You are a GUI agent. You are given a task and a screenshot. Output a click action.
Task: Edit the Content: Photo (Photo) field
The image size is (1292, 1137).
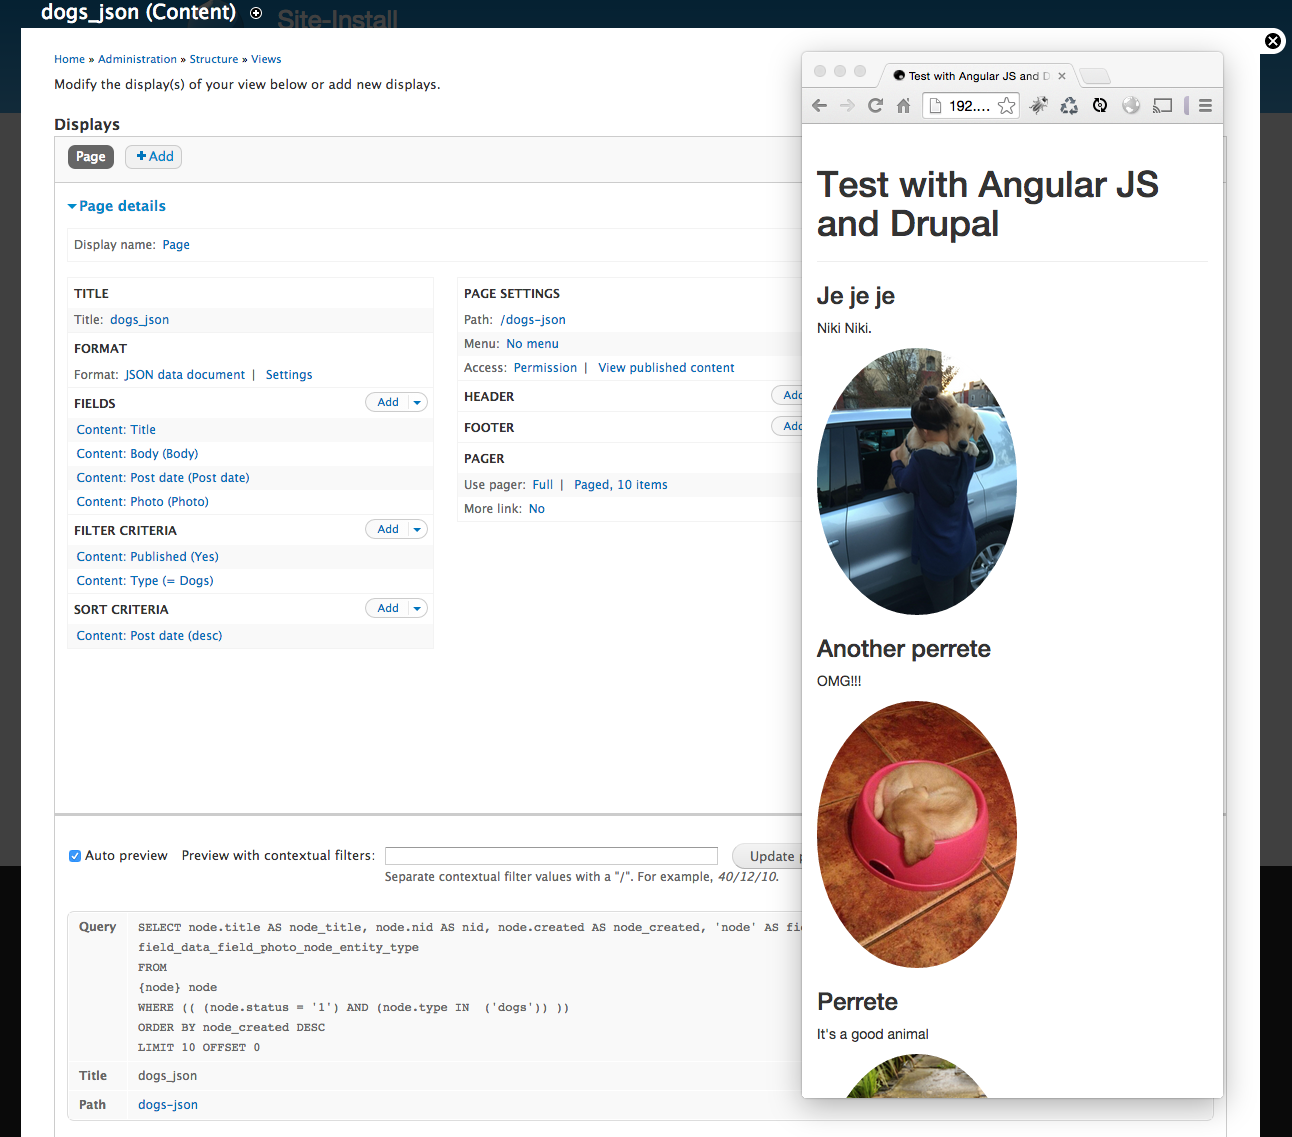(x=143, y=502)
